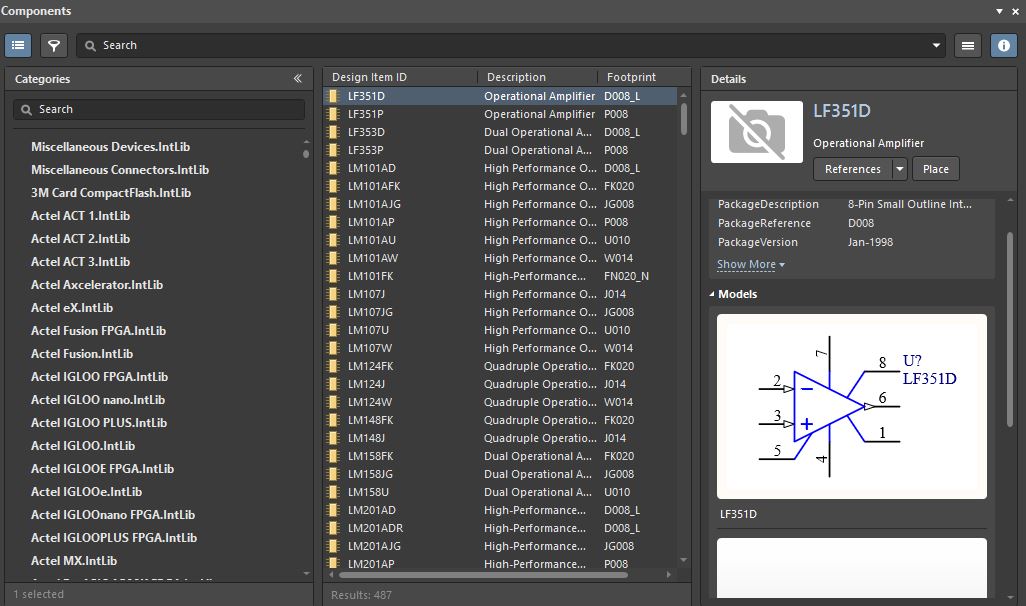Image resolution: width=1026 pixels, height=606 pixels.
Task: Click the component icon for LM101AFK
Action: [x=333, y=186]
